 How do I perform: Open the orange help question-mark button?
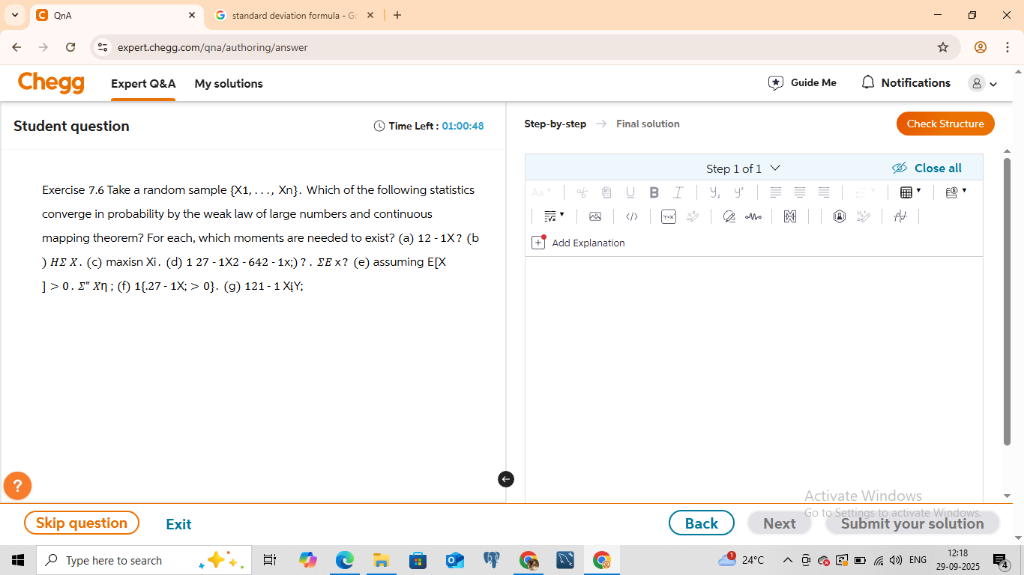[x=18, y=485]
